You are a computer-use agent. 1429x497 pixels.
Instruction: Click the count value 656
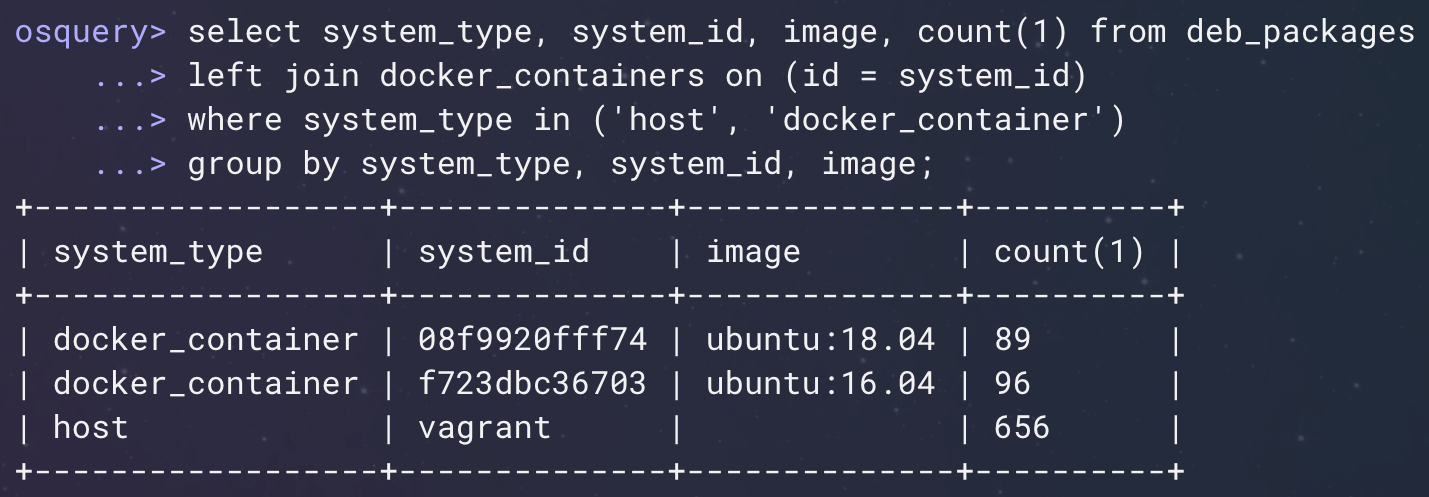click(1022, 428)
